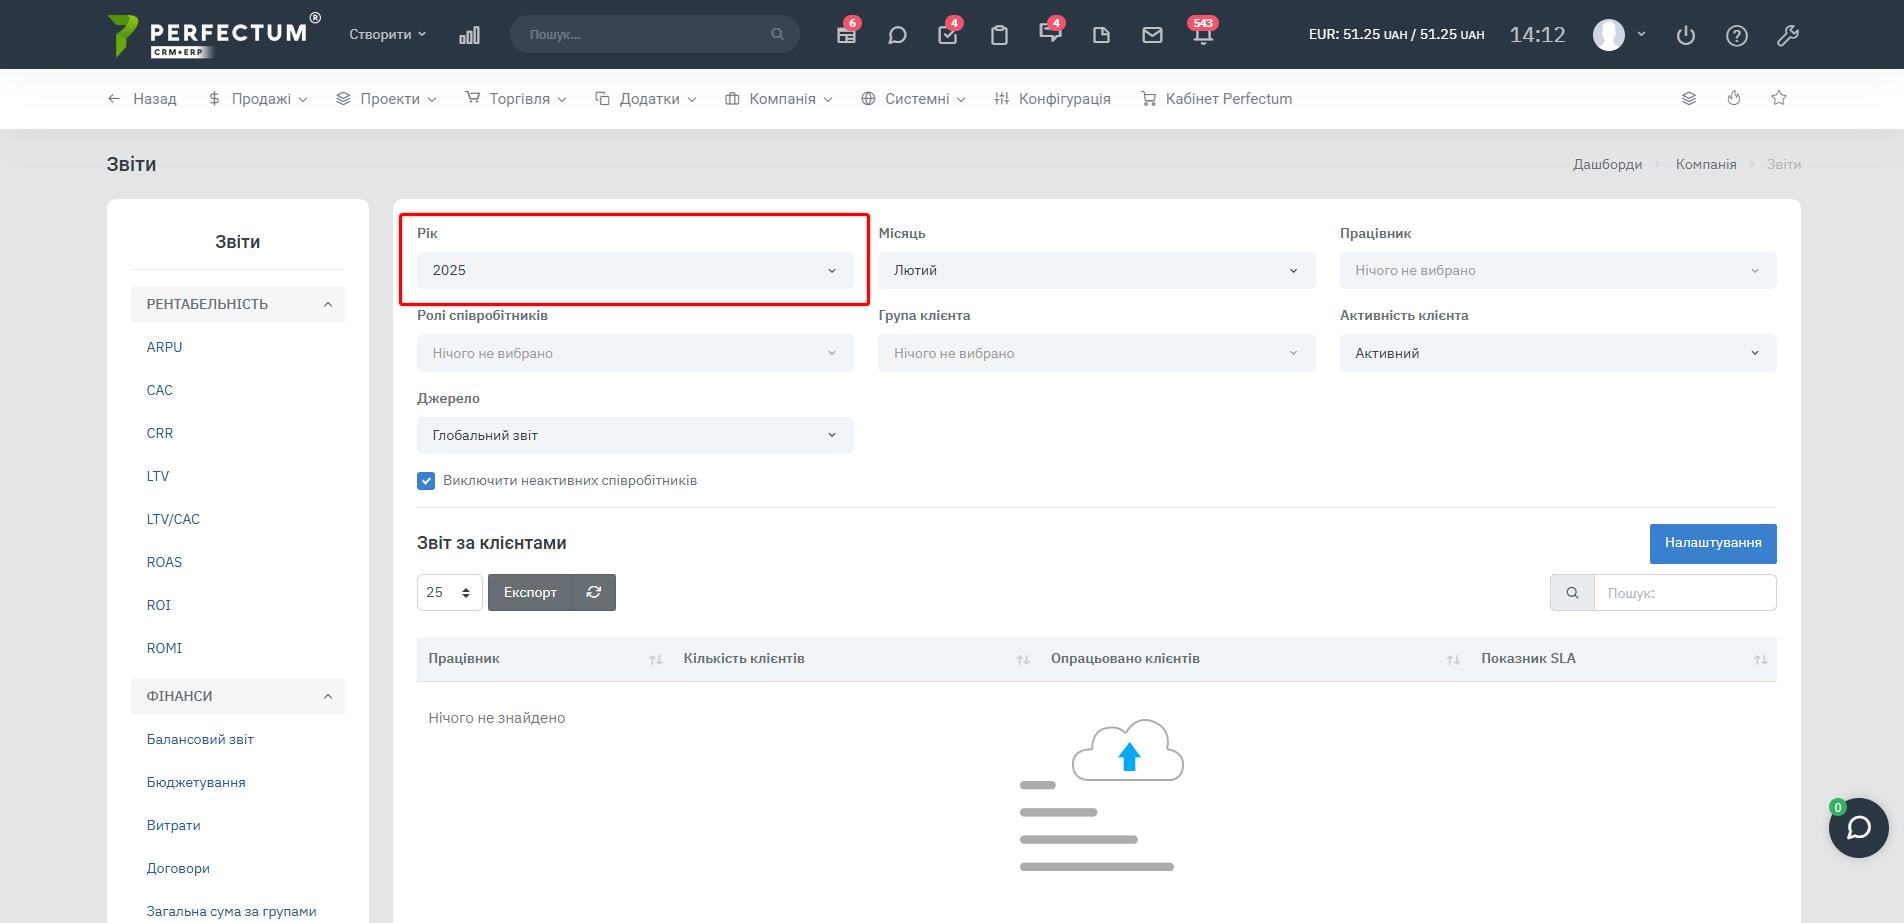Click the Налаштування button
This screenshot has height=923, width=1904.
[x=1712, y=543]
